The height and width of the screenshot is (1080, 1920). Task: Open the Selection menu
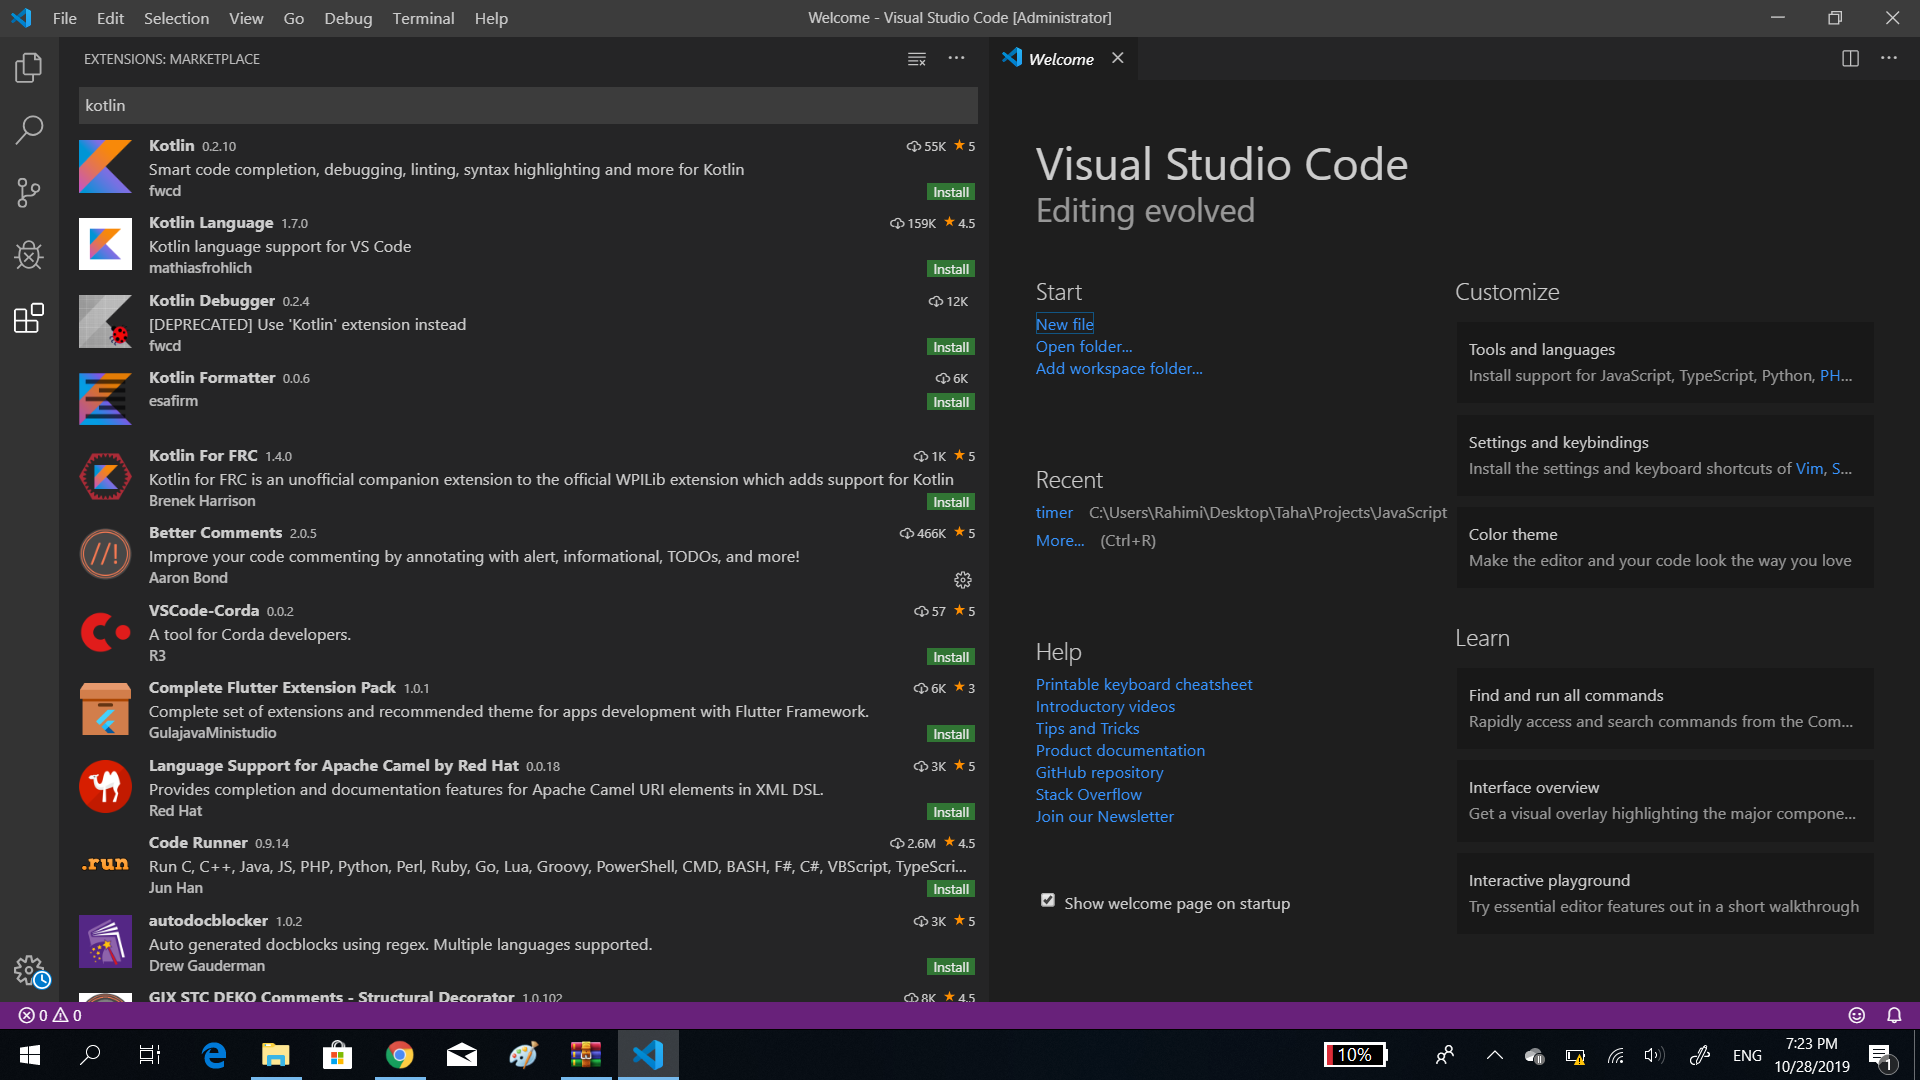pos(176,18)
